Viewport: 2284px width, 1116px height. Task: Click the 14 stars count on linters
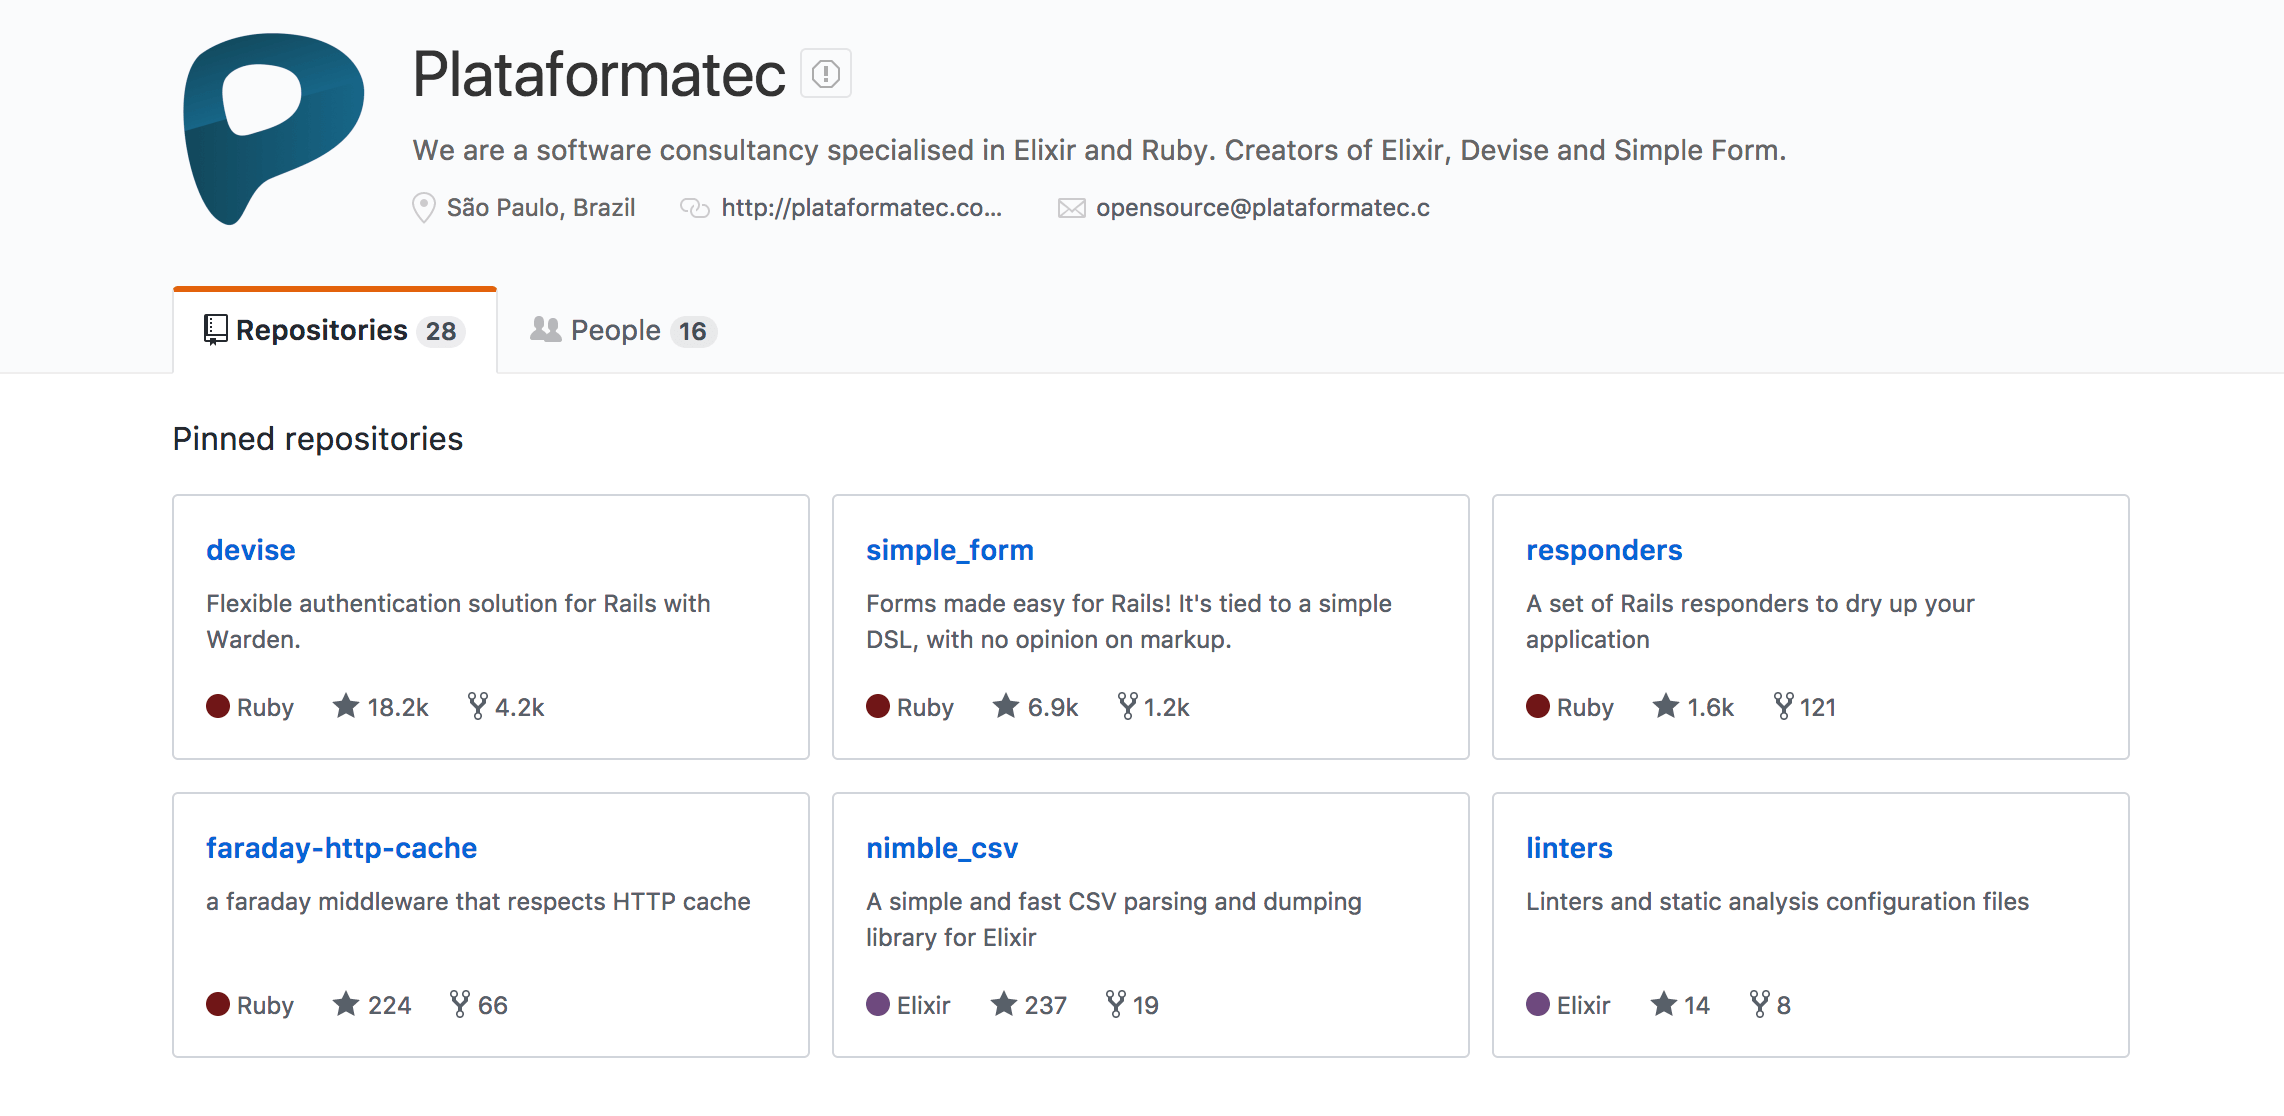click(1697, 1006)
